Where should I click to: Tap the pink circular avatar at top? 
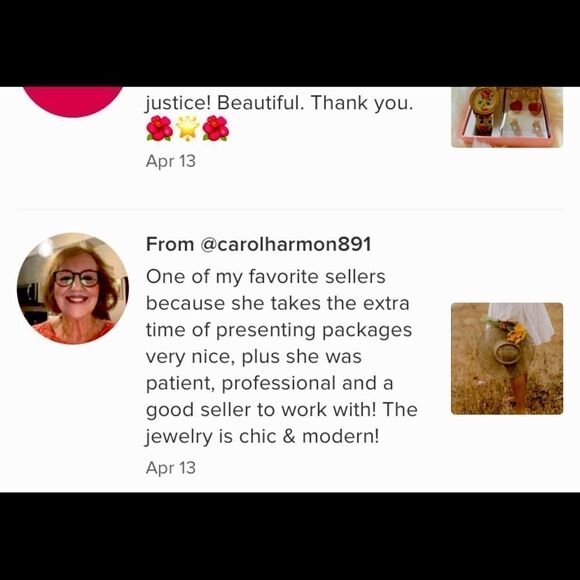[x=73, y=101]
